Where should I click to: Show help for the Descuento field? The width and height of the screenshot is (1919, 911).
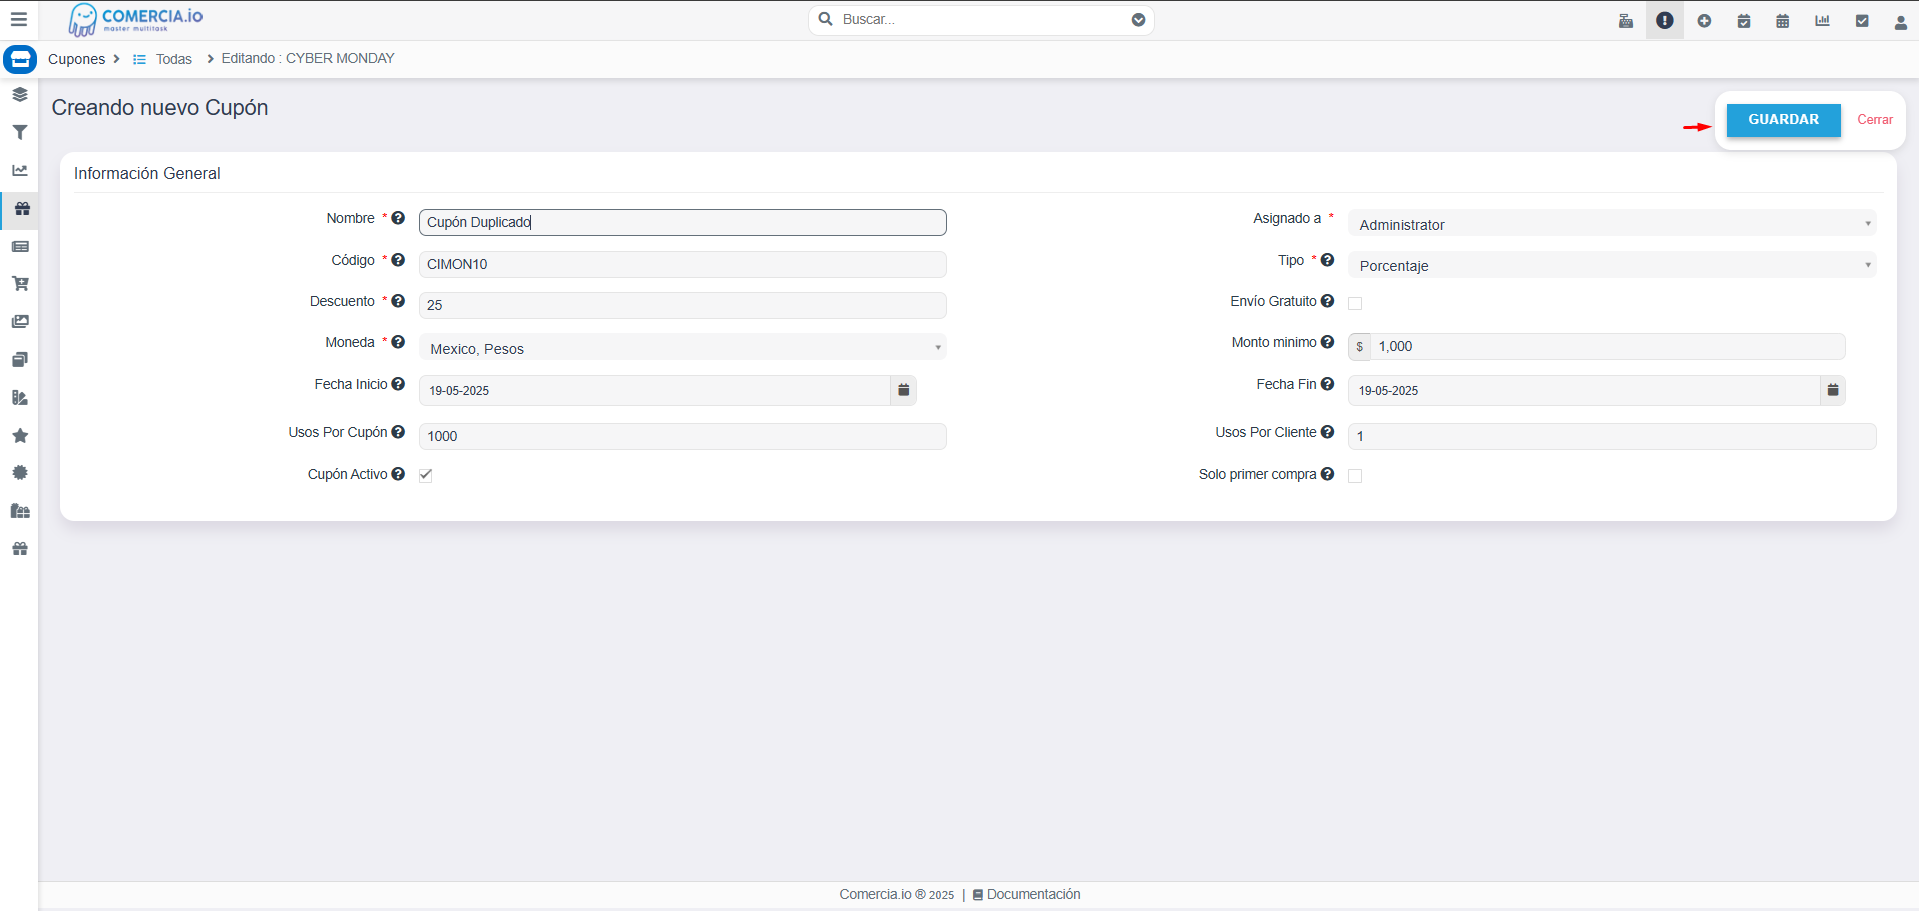[398, 301]
